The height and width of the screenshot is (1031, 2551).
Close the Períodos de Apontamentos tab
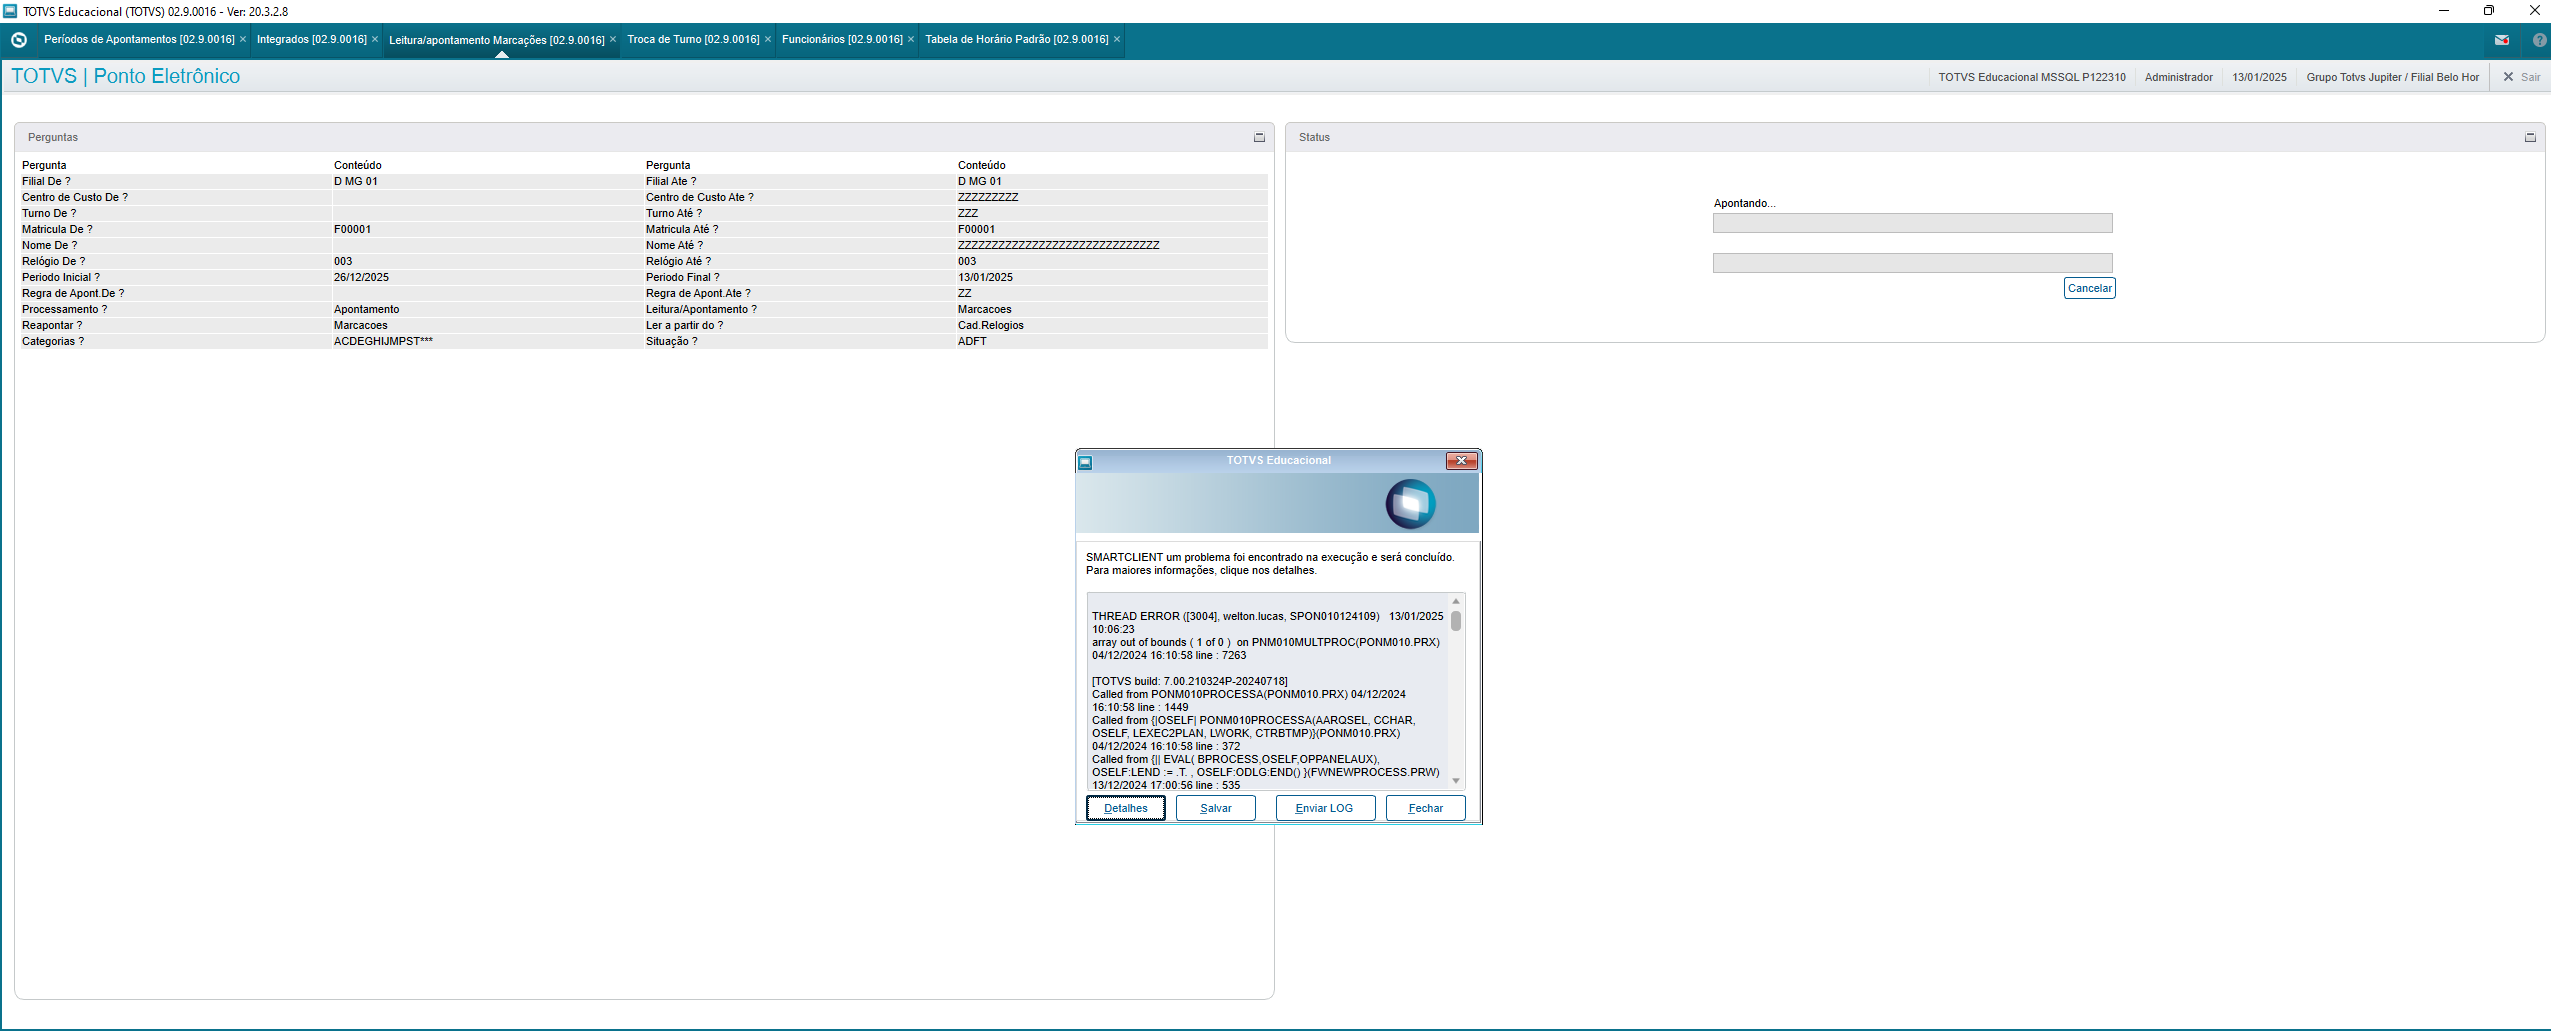243,39
